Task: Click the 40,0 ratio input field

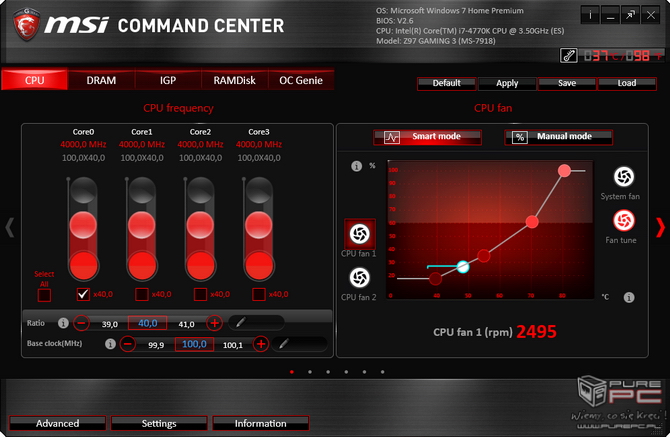Action: point(147,323)
